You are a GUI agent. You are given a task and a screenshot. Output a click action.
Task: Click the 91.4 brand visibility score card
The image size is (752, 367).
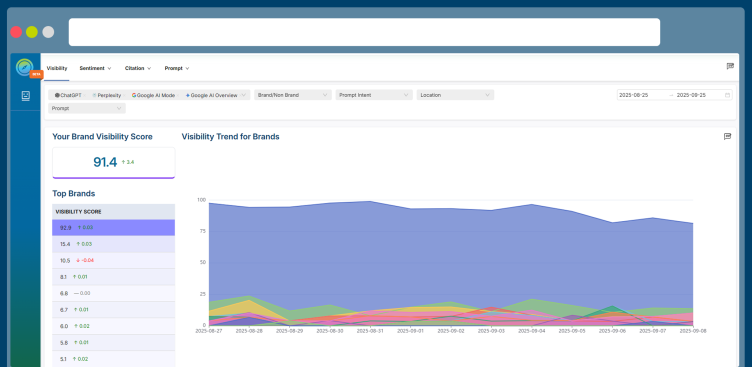[114, 163]
